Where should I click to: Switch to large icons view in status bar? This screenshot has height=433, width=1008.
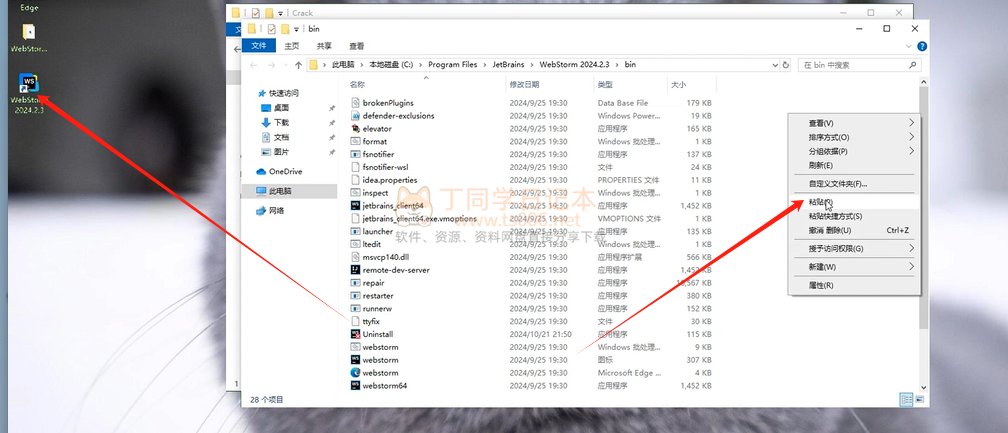pos(919,400)
